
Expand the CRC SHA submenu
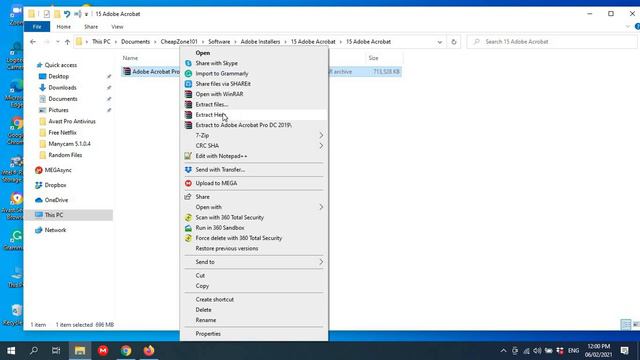tap(254, 146)
